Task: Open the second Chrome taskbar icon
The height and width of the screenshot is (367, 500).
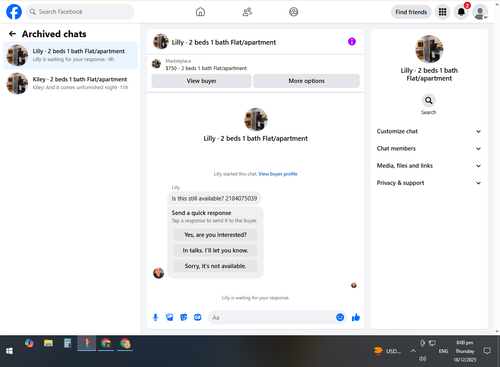Action: (125, 343)
